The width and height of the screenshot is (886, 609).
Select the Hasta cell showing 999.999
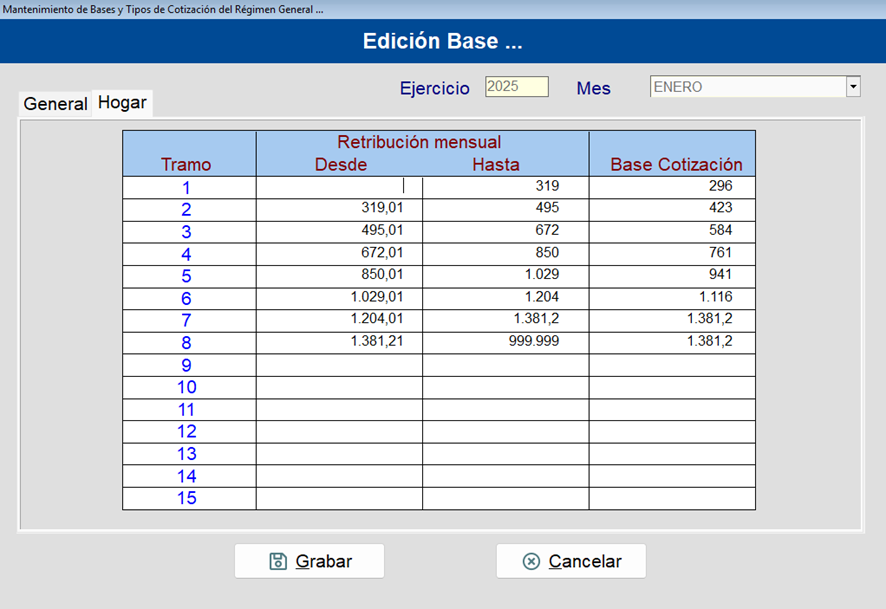506,343
